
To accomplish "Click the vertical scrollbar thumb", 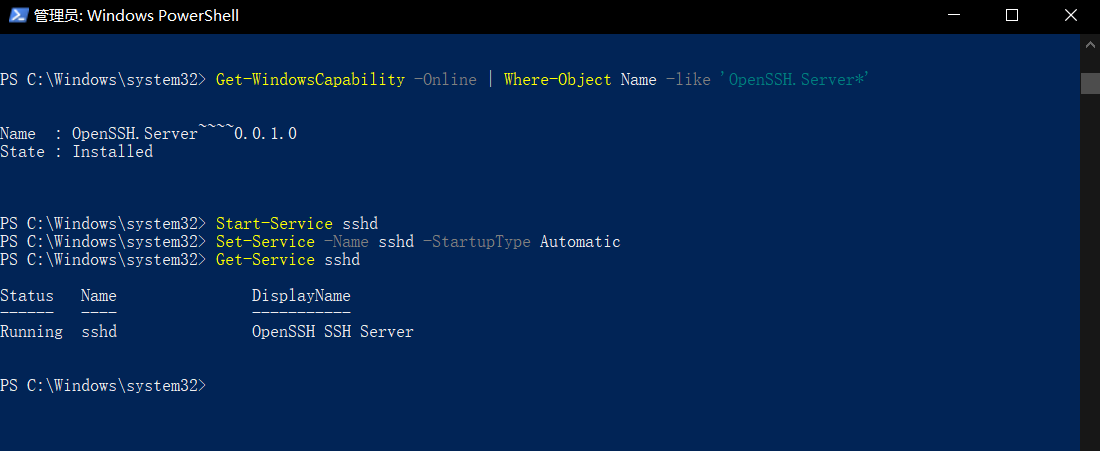I will 1089,83.
